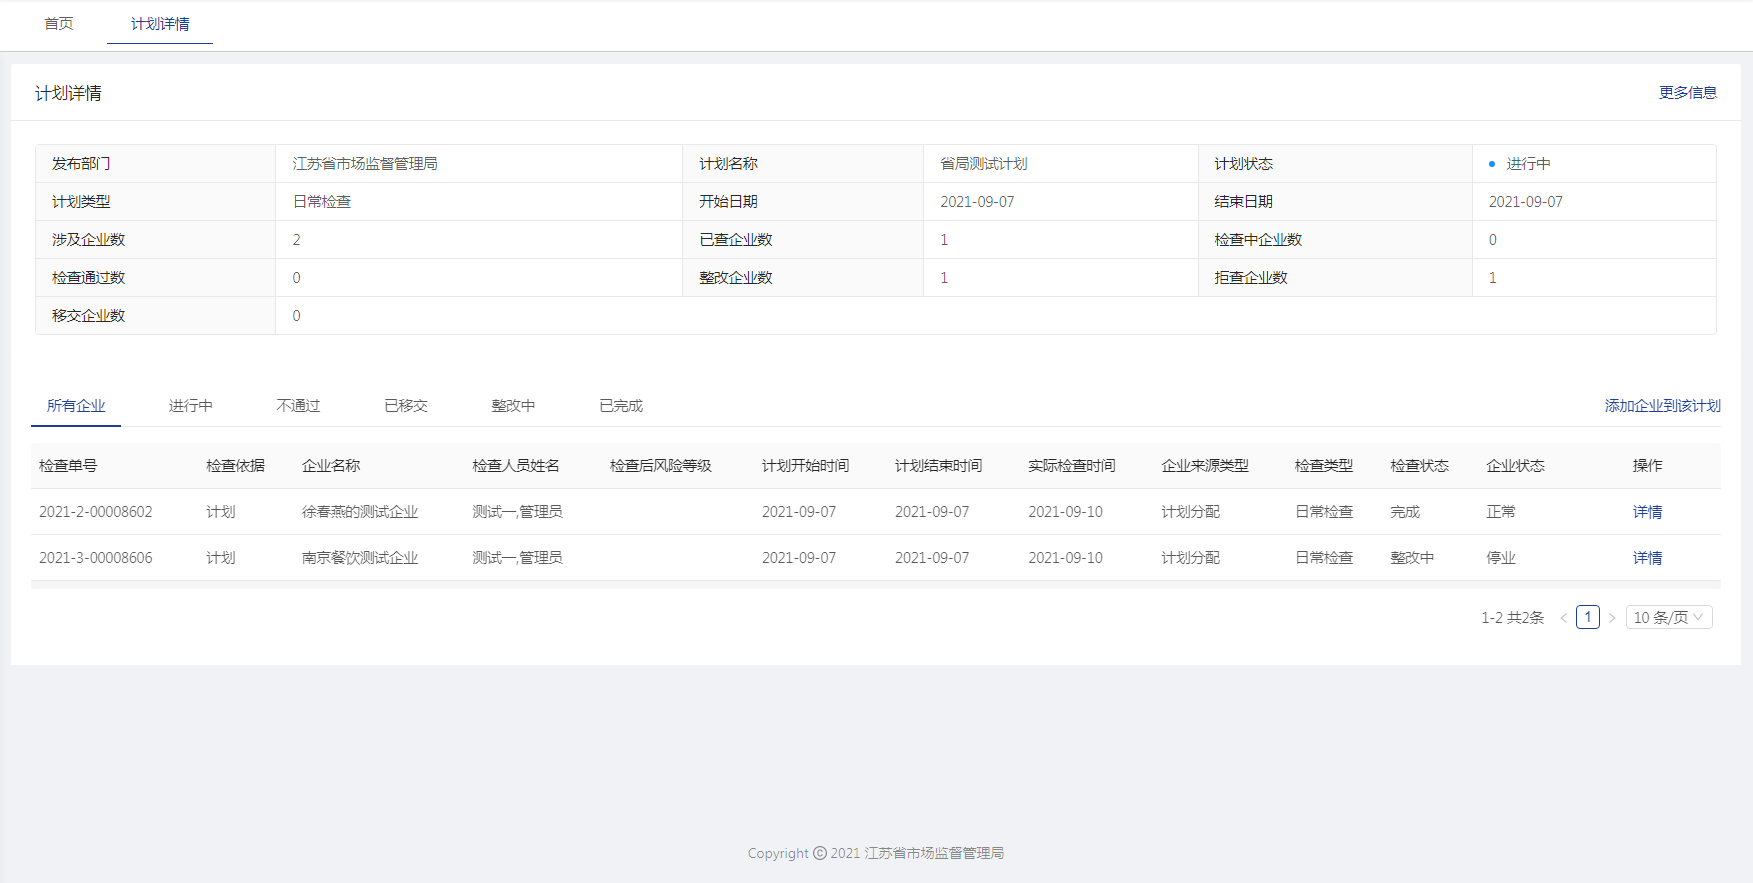This screenshot has height=883, width=1753.
Task: Click inspection number 2021-2-00008602 cell
Action: (x=96, y=512)
